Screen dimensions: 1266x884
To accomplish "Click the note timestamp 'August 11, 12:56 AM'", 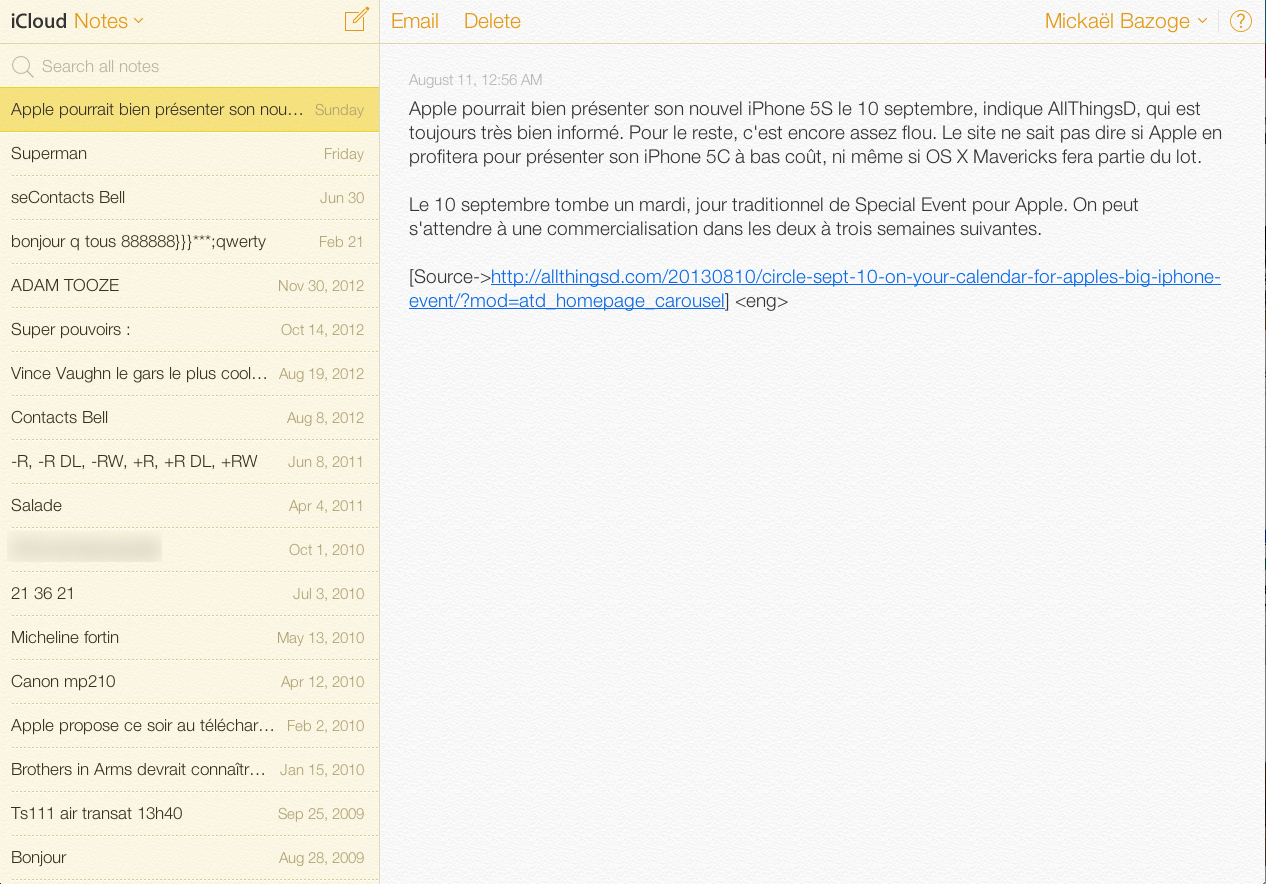I will pyautogui.click(x=476, y=80).
